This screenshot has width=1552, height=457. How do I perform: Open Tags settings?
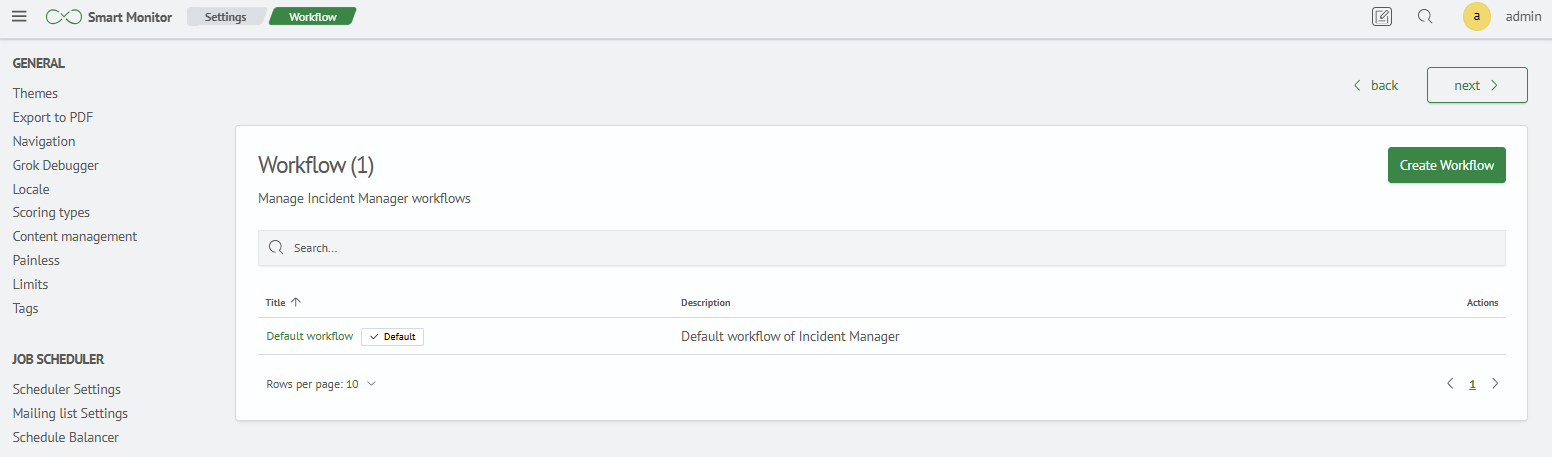(x=26, y=308)
